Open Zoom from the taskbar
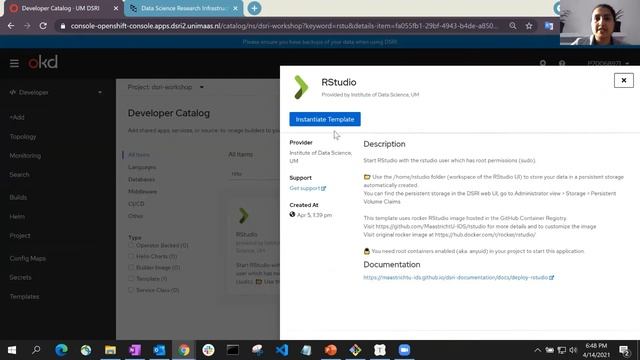 click(x=404, y=350)
